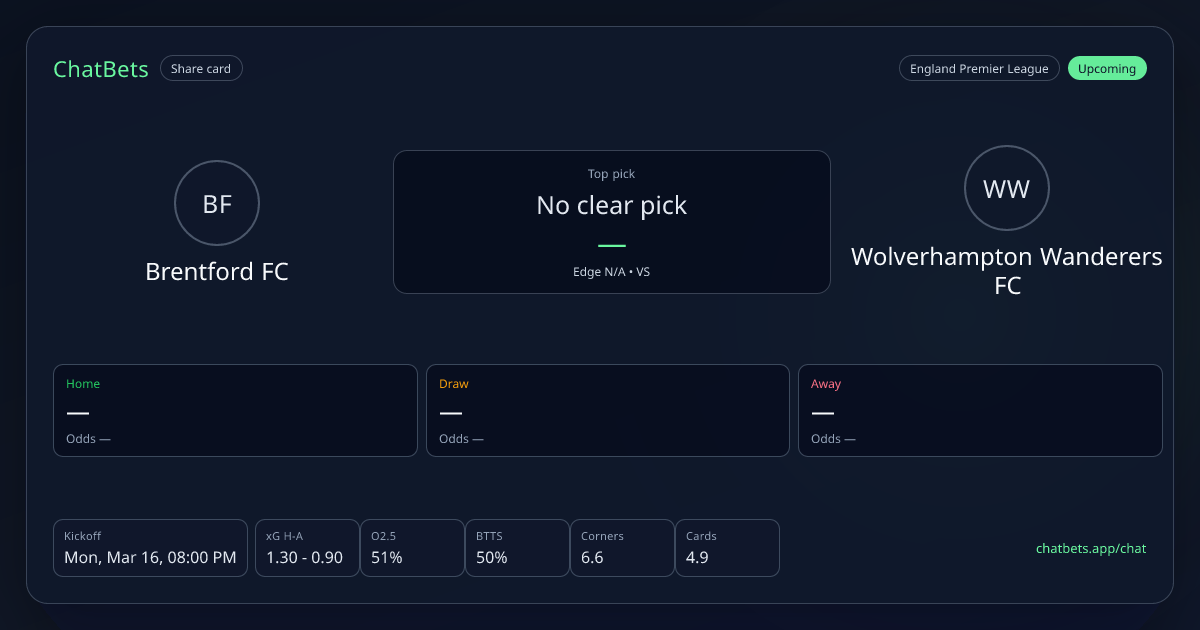1200x630 pixels.
Task: Click the Kickoff date stat box
Action: pyautogui.click(x=150, y=548)
